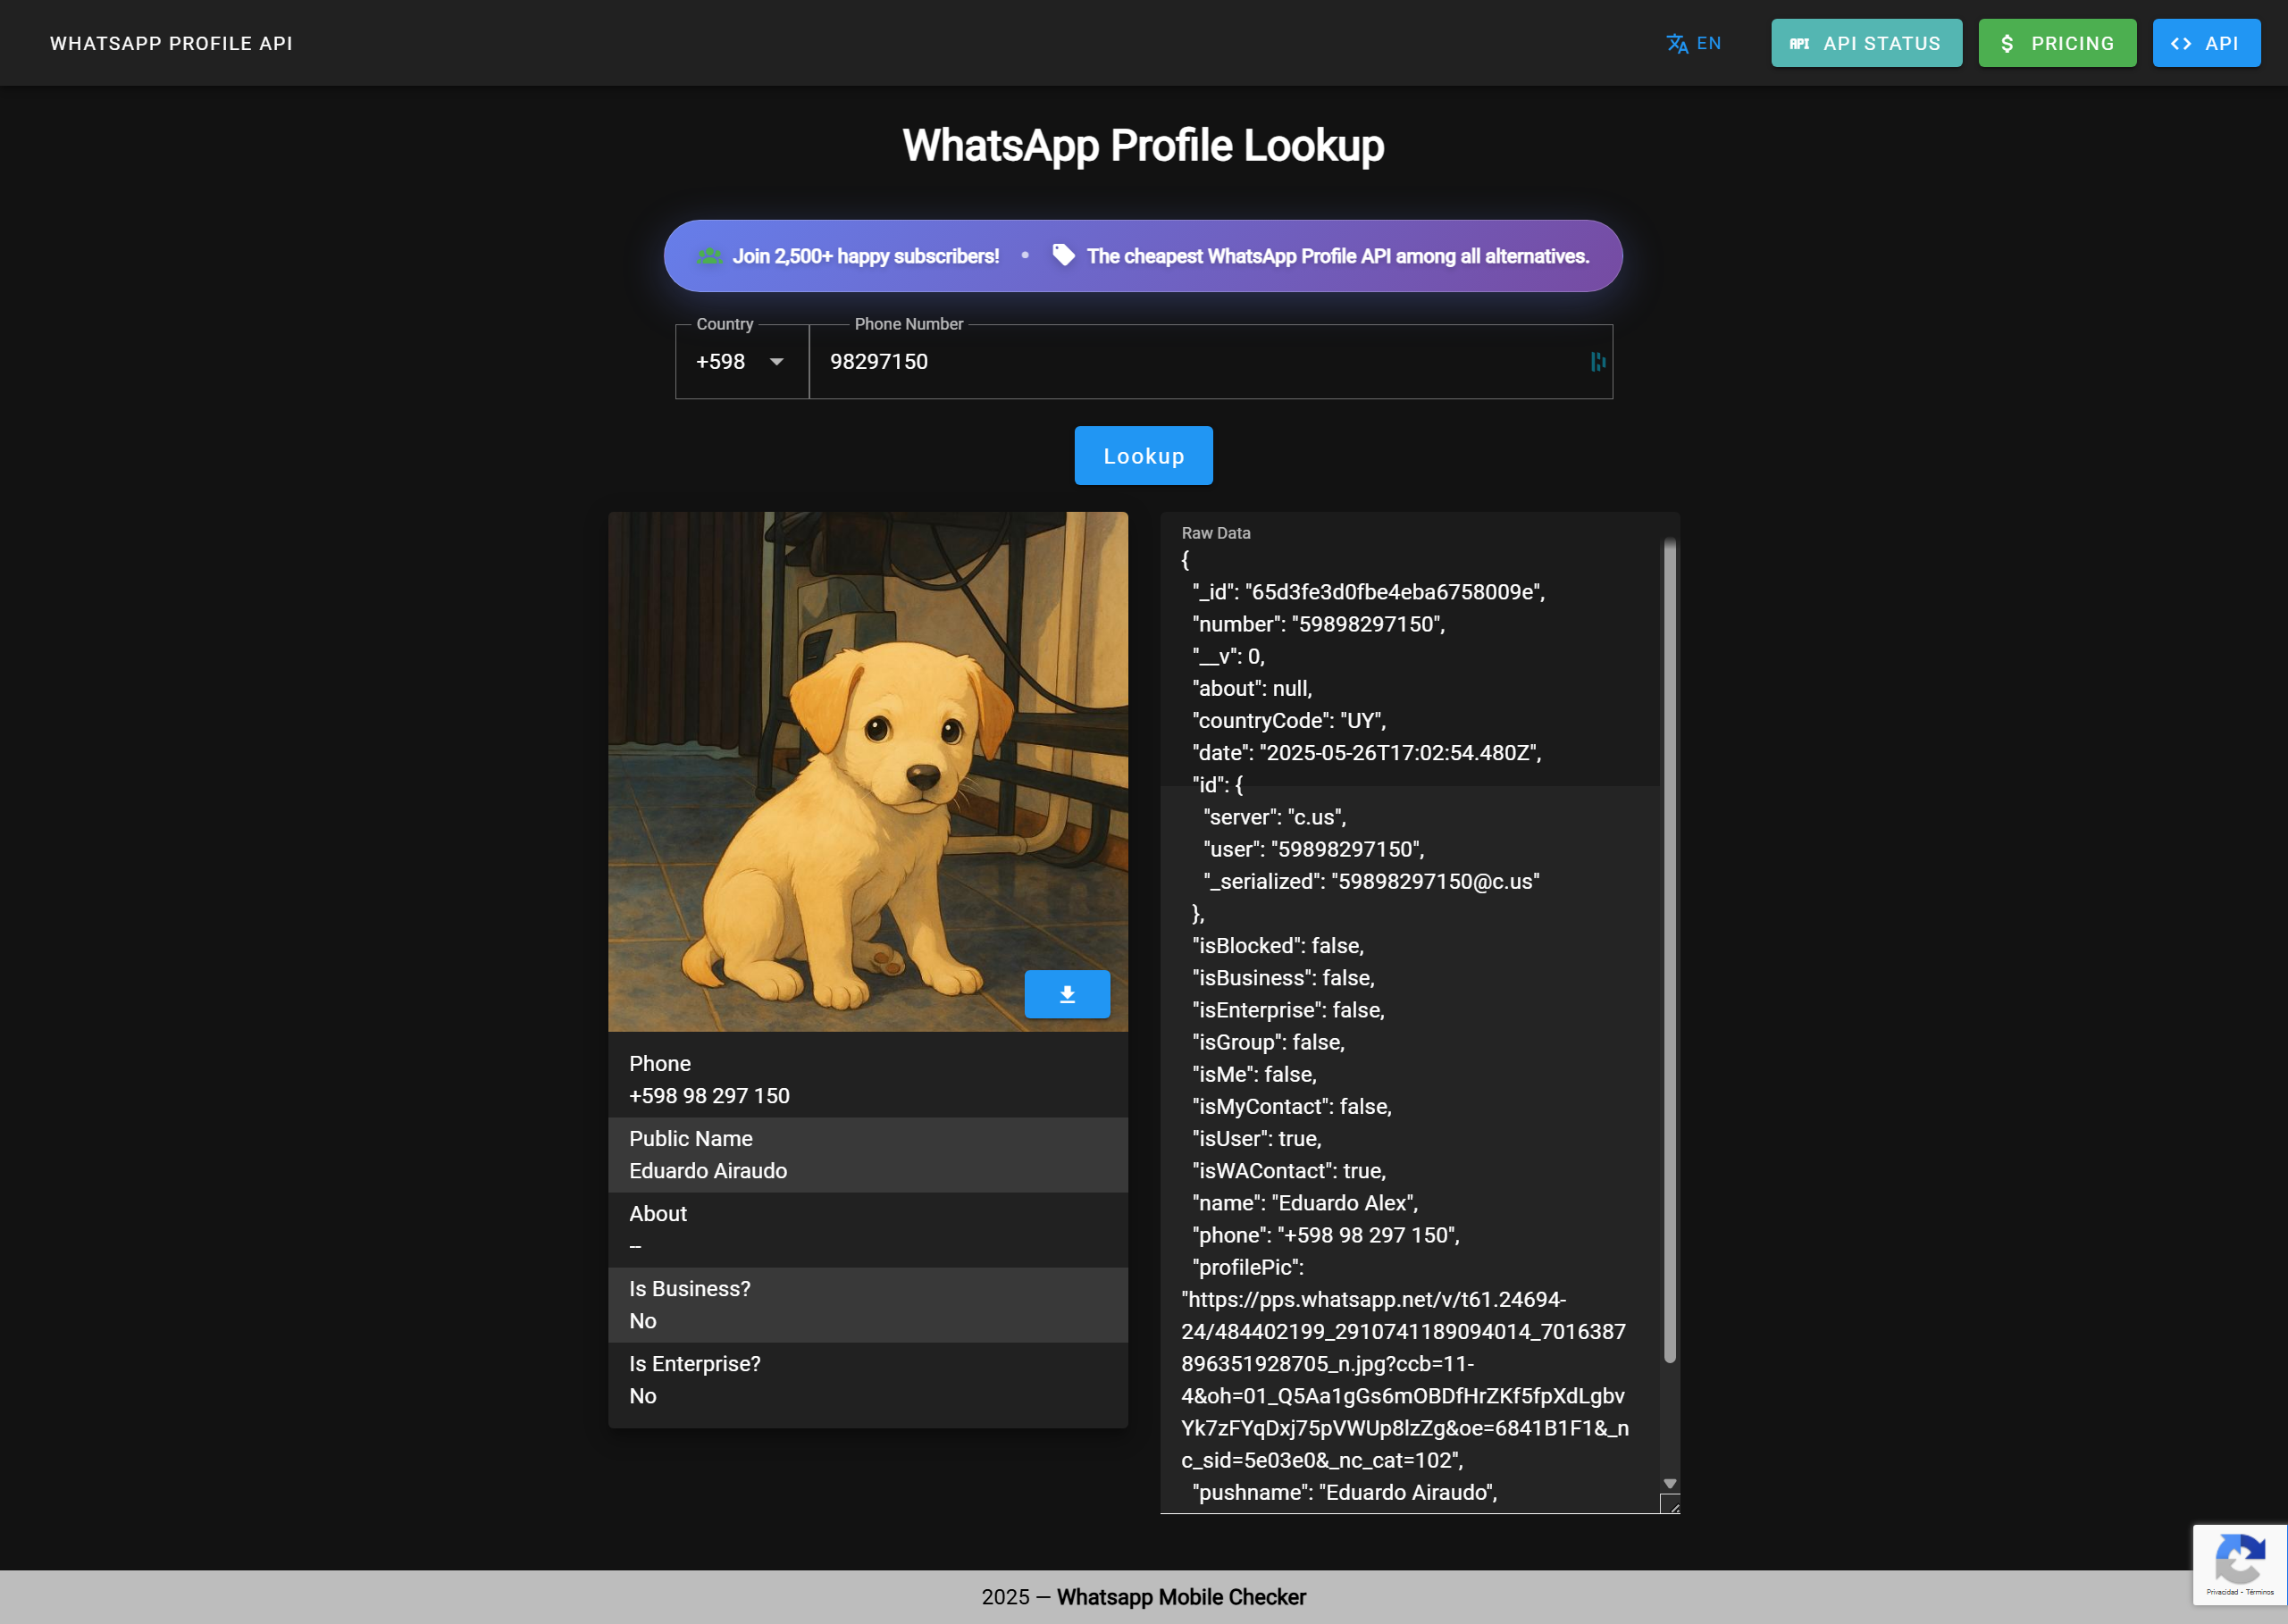Click the 'Join 2,500+ happy subscribers!' text
Viewport: 2288px width, 1624px height.
click(865, 256)
